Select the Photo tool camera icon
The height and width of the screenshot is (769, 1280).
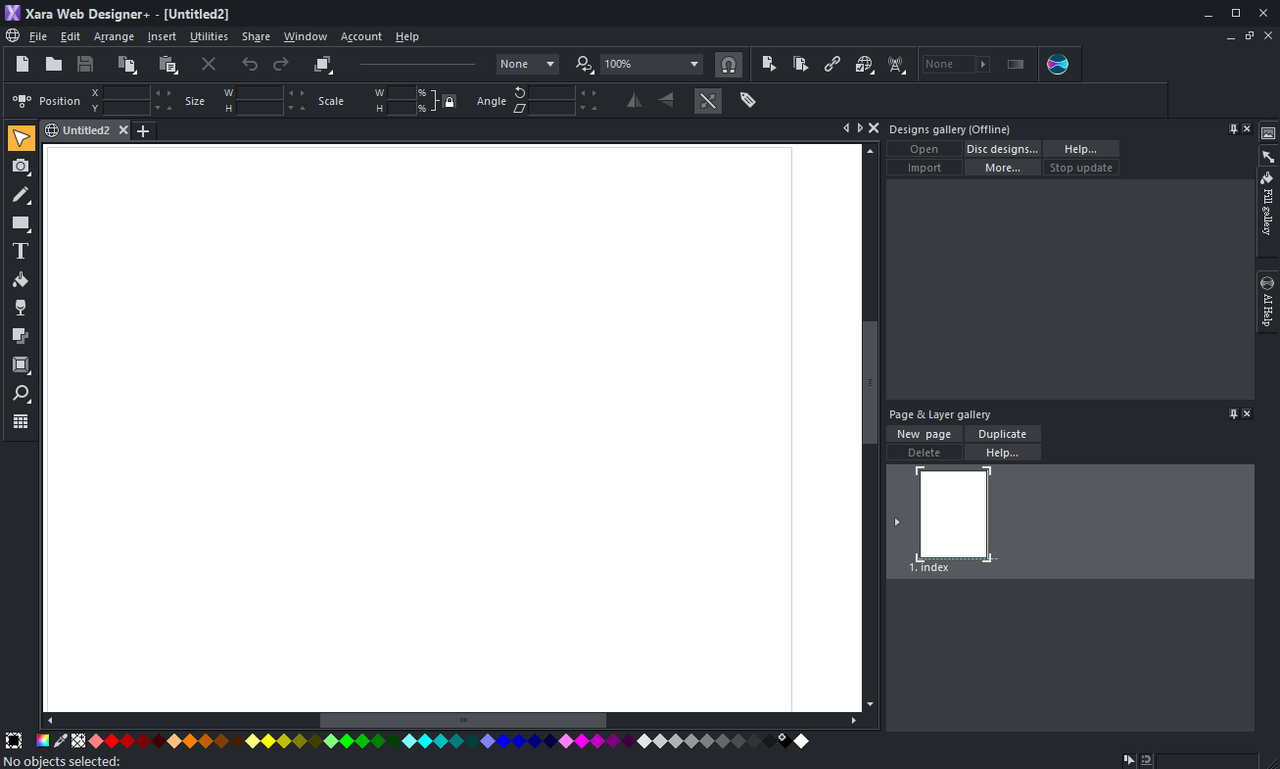pyautogui.click(x=20, y=166)
